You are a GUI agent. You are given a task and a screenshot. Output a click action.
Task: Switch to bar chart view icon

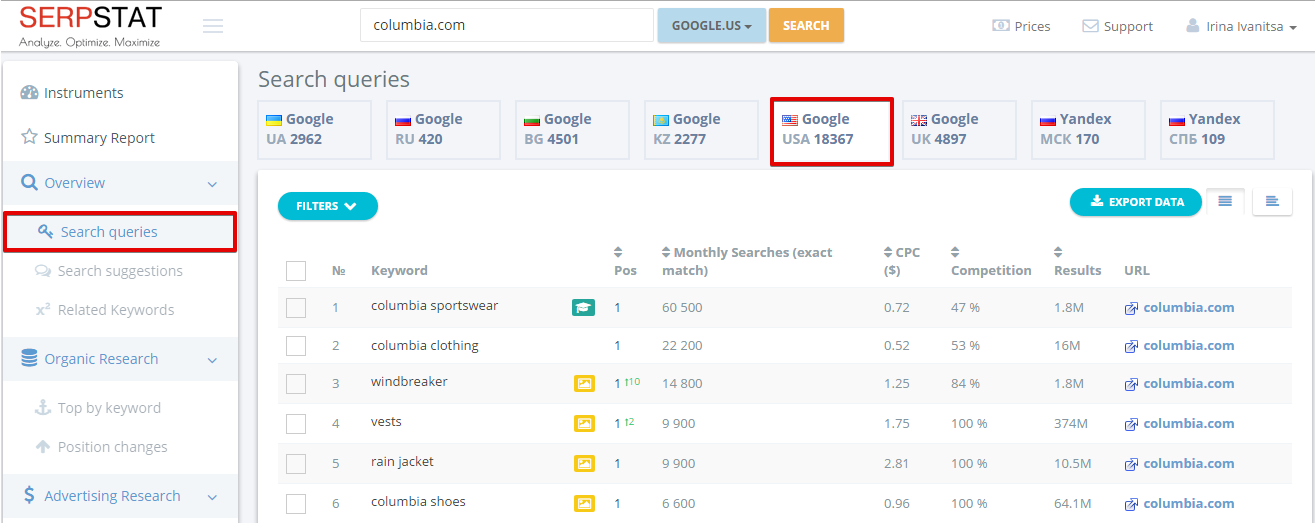click(1272, 201)
